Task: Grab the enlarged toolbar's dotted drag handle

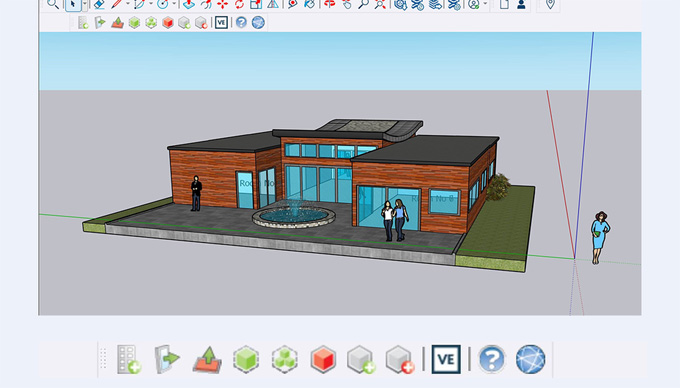Action: tap(103, 359)
